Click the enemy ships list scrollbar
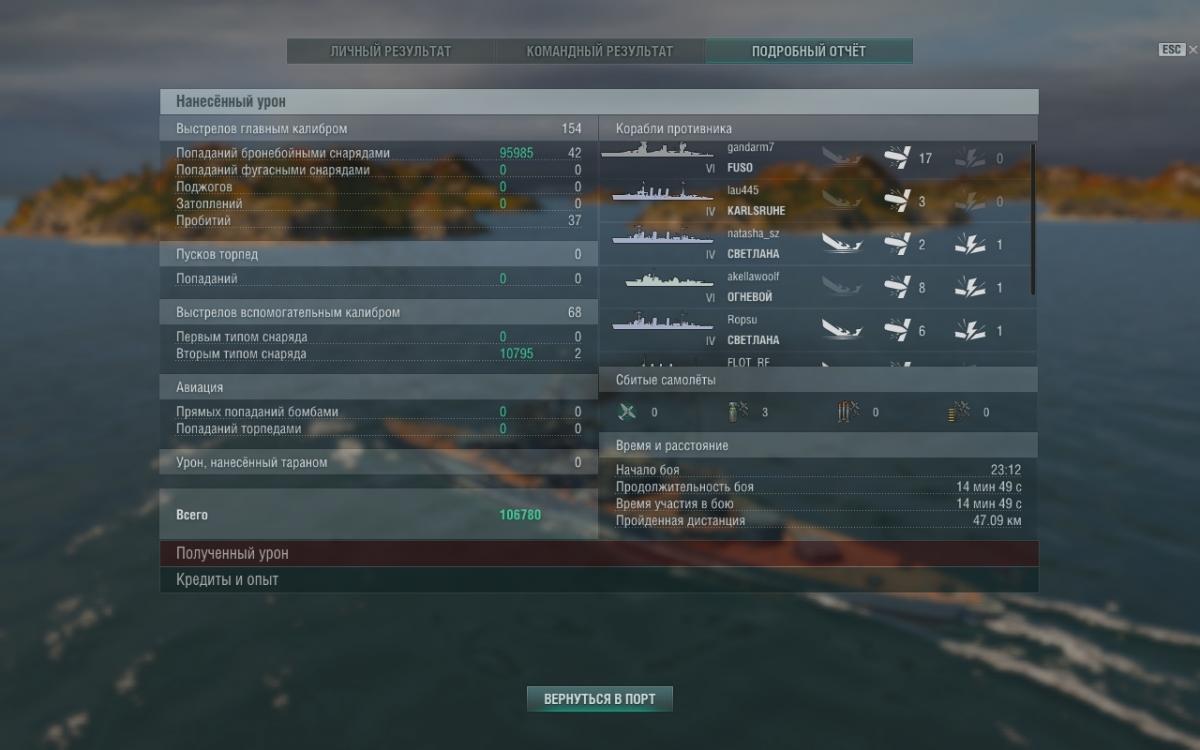Viewport: 1200px width, 750px height. click(1033, 219)
